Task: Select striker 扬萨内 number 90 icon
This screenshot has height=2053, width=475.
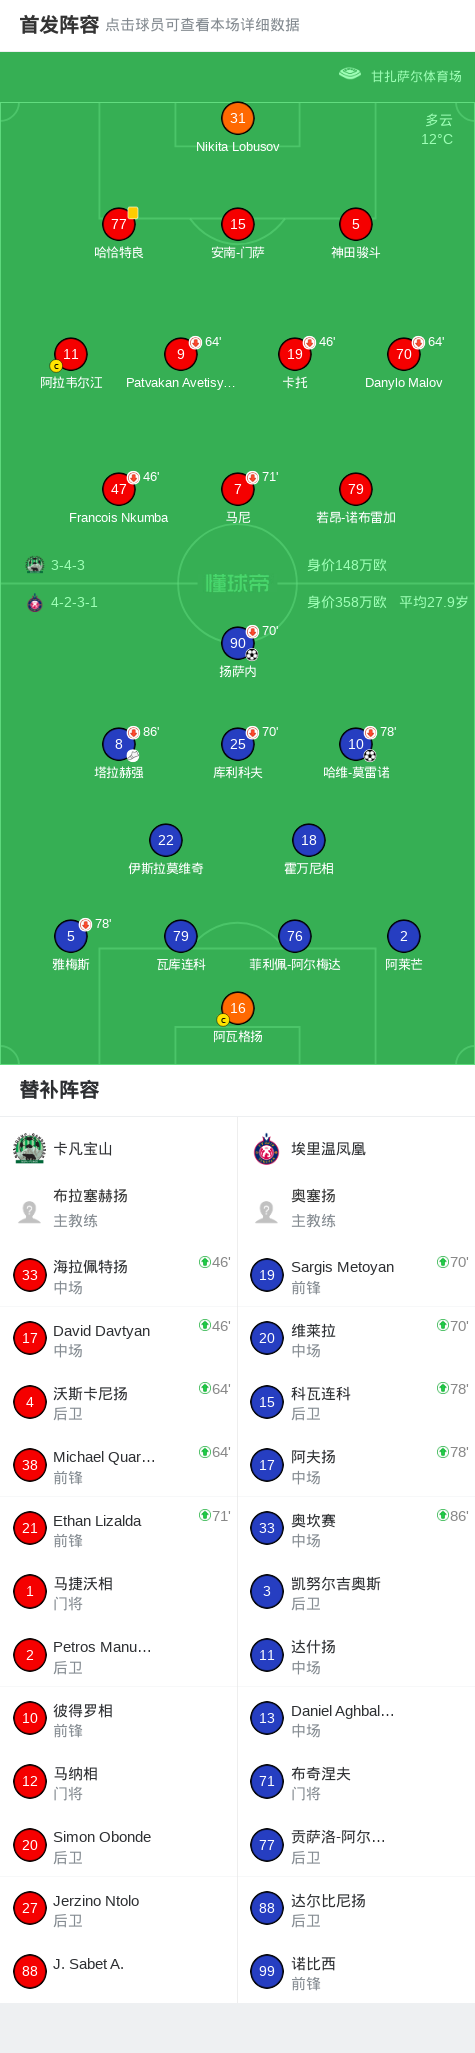Action: coord(237,643)
